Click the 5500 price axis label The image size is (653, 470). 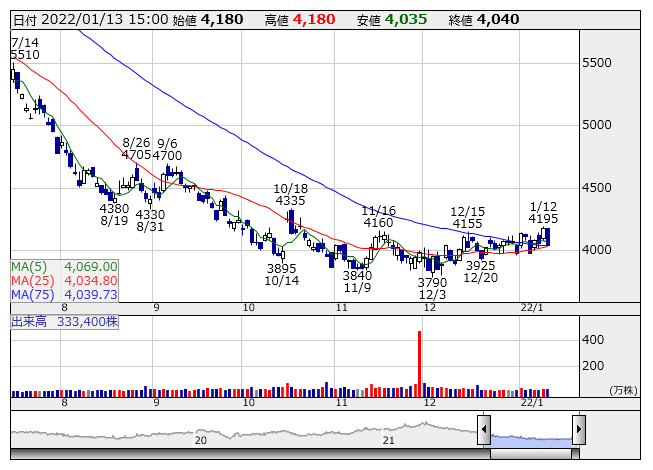pos(597,63)
